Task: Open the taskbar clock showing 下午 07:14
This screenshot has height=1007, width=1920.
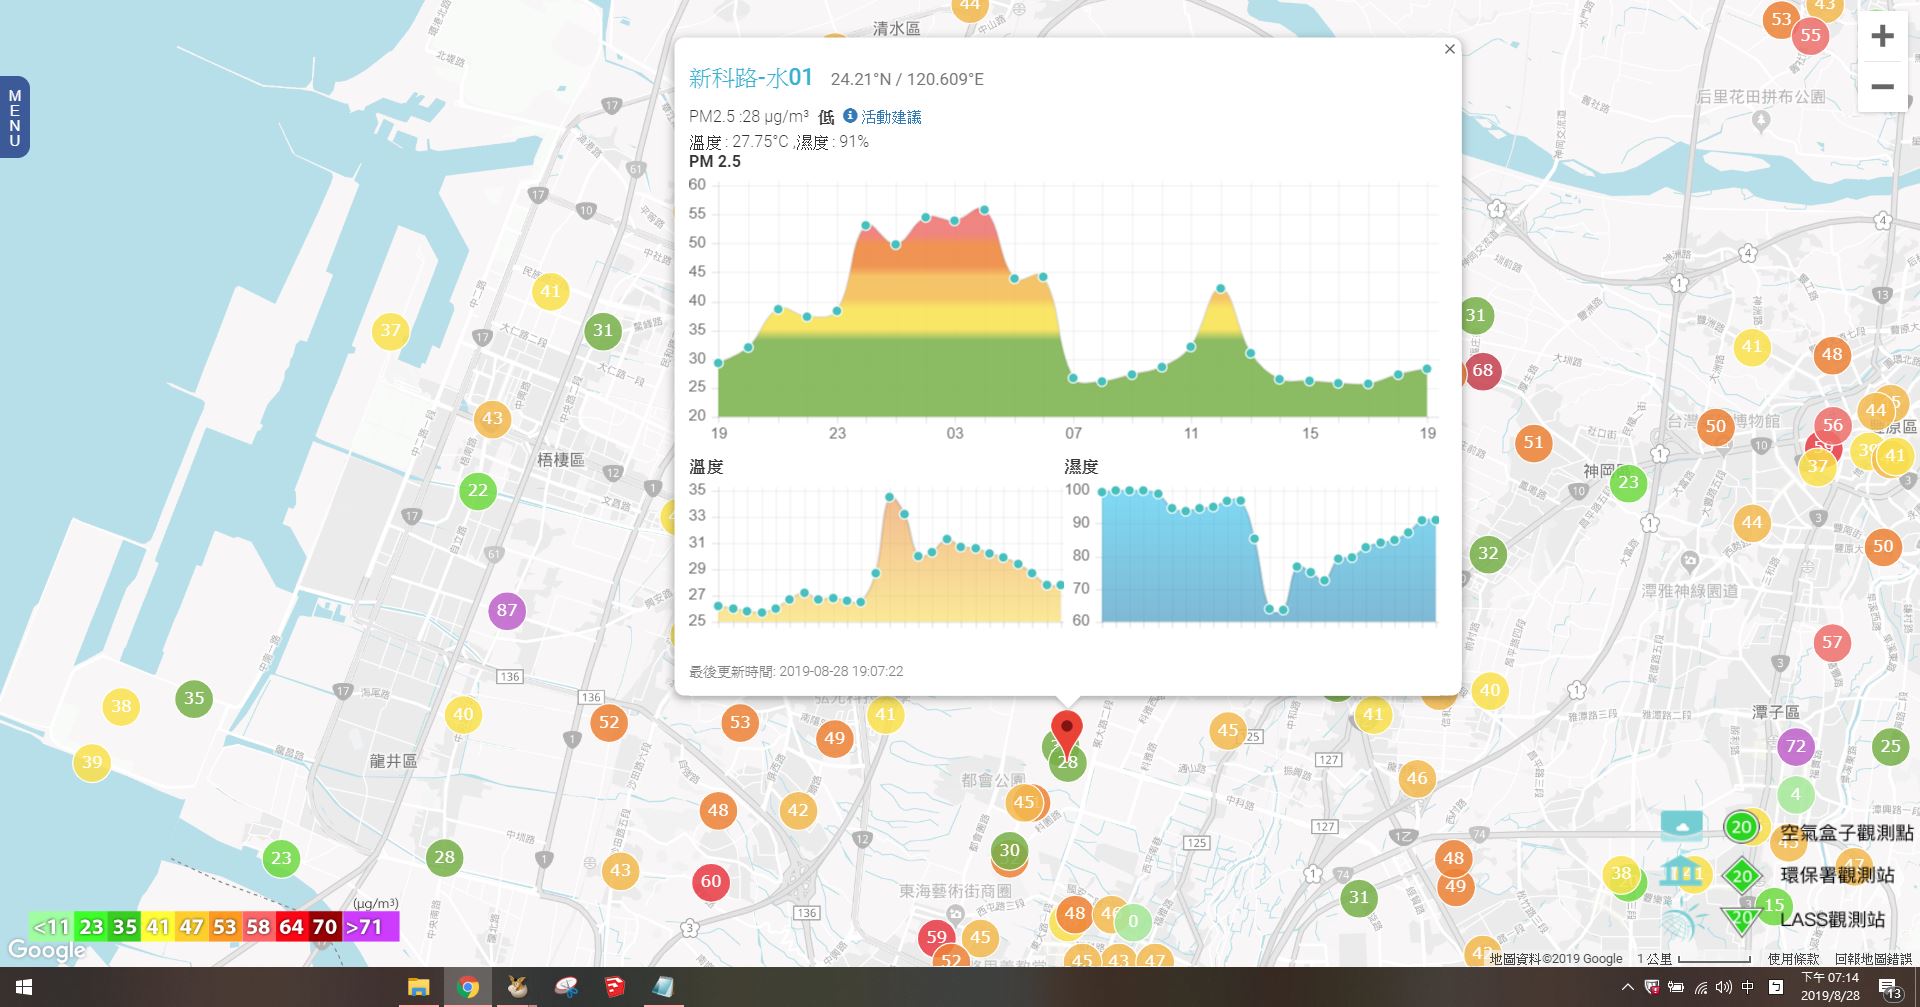Action: [x=1830, y=987]
